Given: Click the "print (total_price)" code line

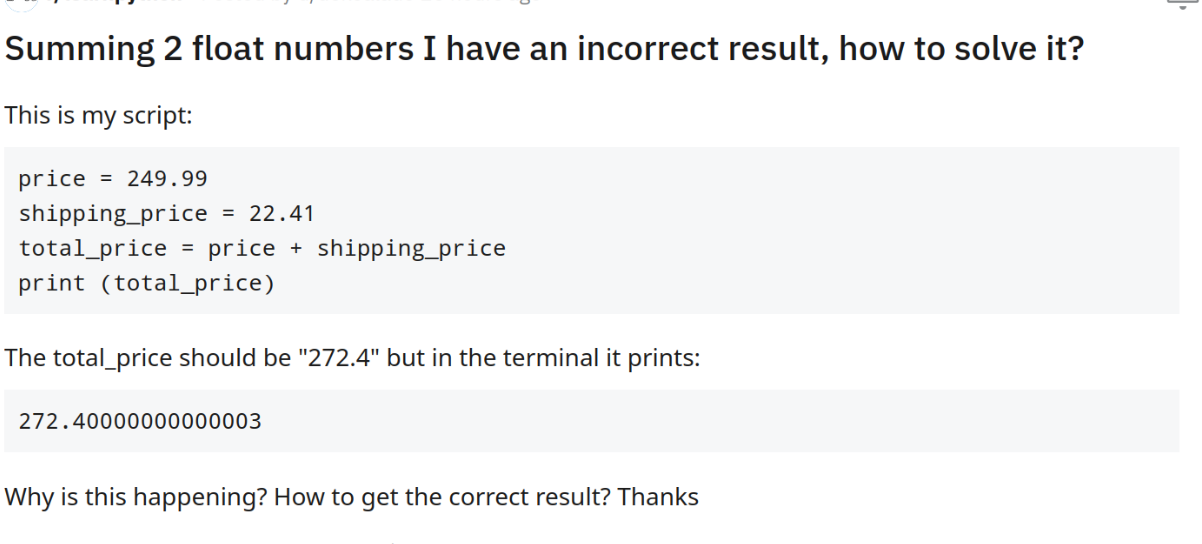Looking at the screenshot, I should coord(146,283).
